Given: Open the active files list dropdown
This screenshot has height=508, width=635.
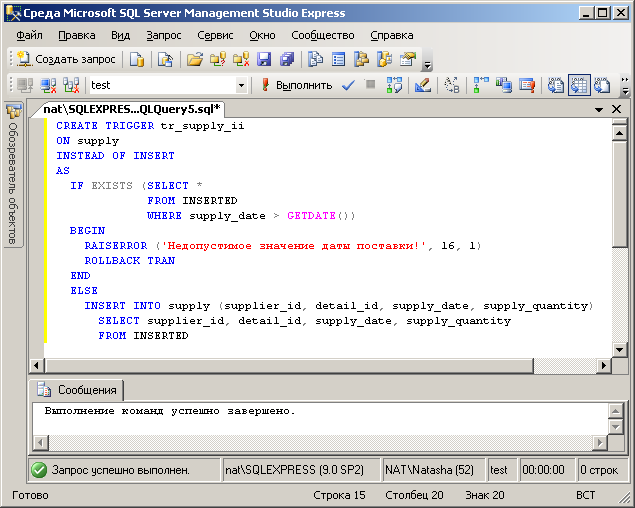Looking at the screenshot, I should 599,109.
